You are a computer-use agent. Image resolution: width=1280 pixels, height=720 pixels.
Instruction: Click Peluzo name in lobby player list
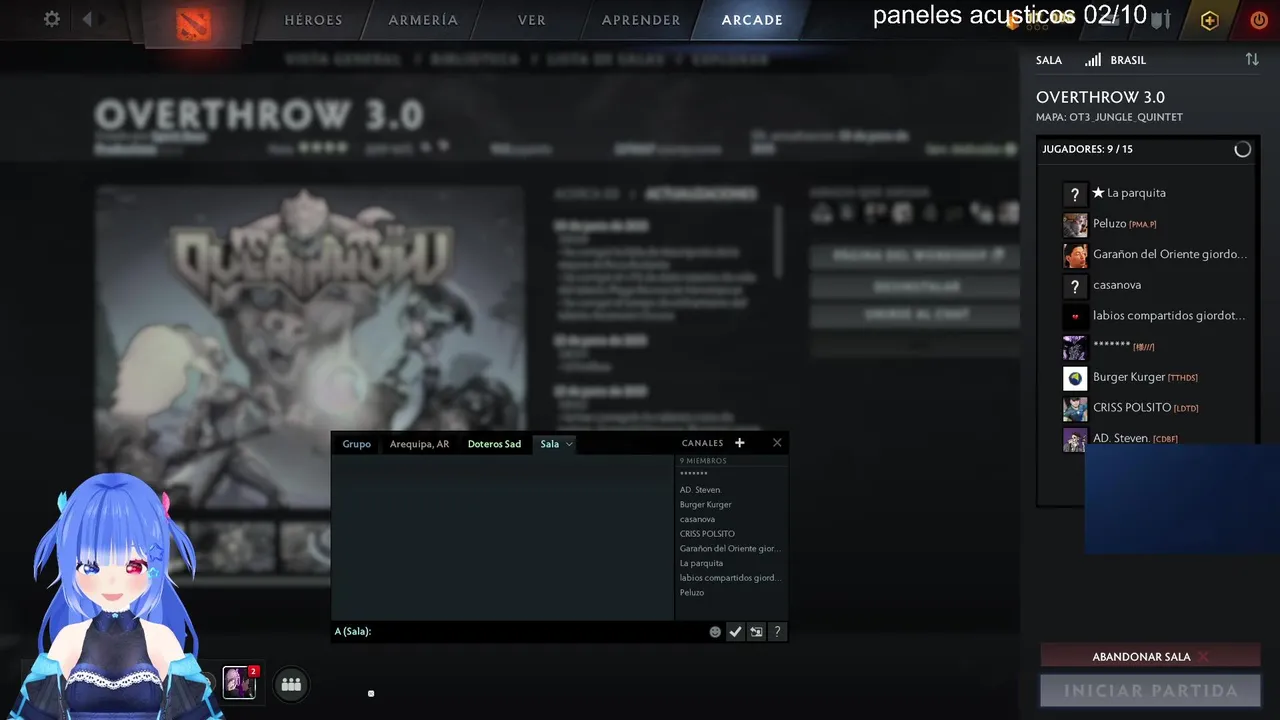coord(1109,224)
